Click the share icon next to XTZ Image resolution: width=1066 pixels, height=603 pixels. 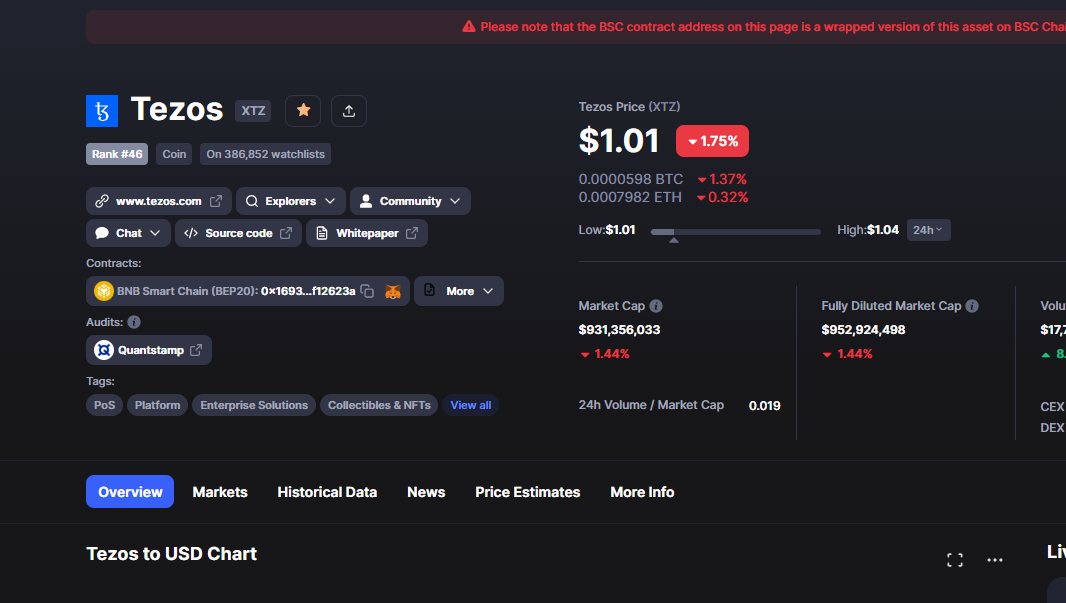point(349,111)
